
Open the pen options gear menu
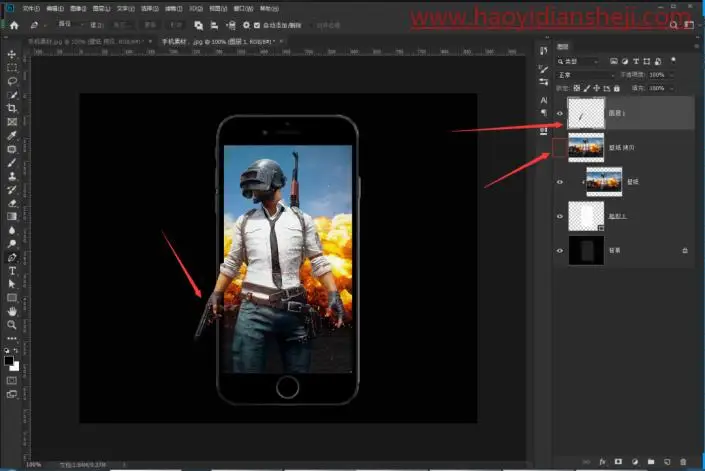pos(246,25)
